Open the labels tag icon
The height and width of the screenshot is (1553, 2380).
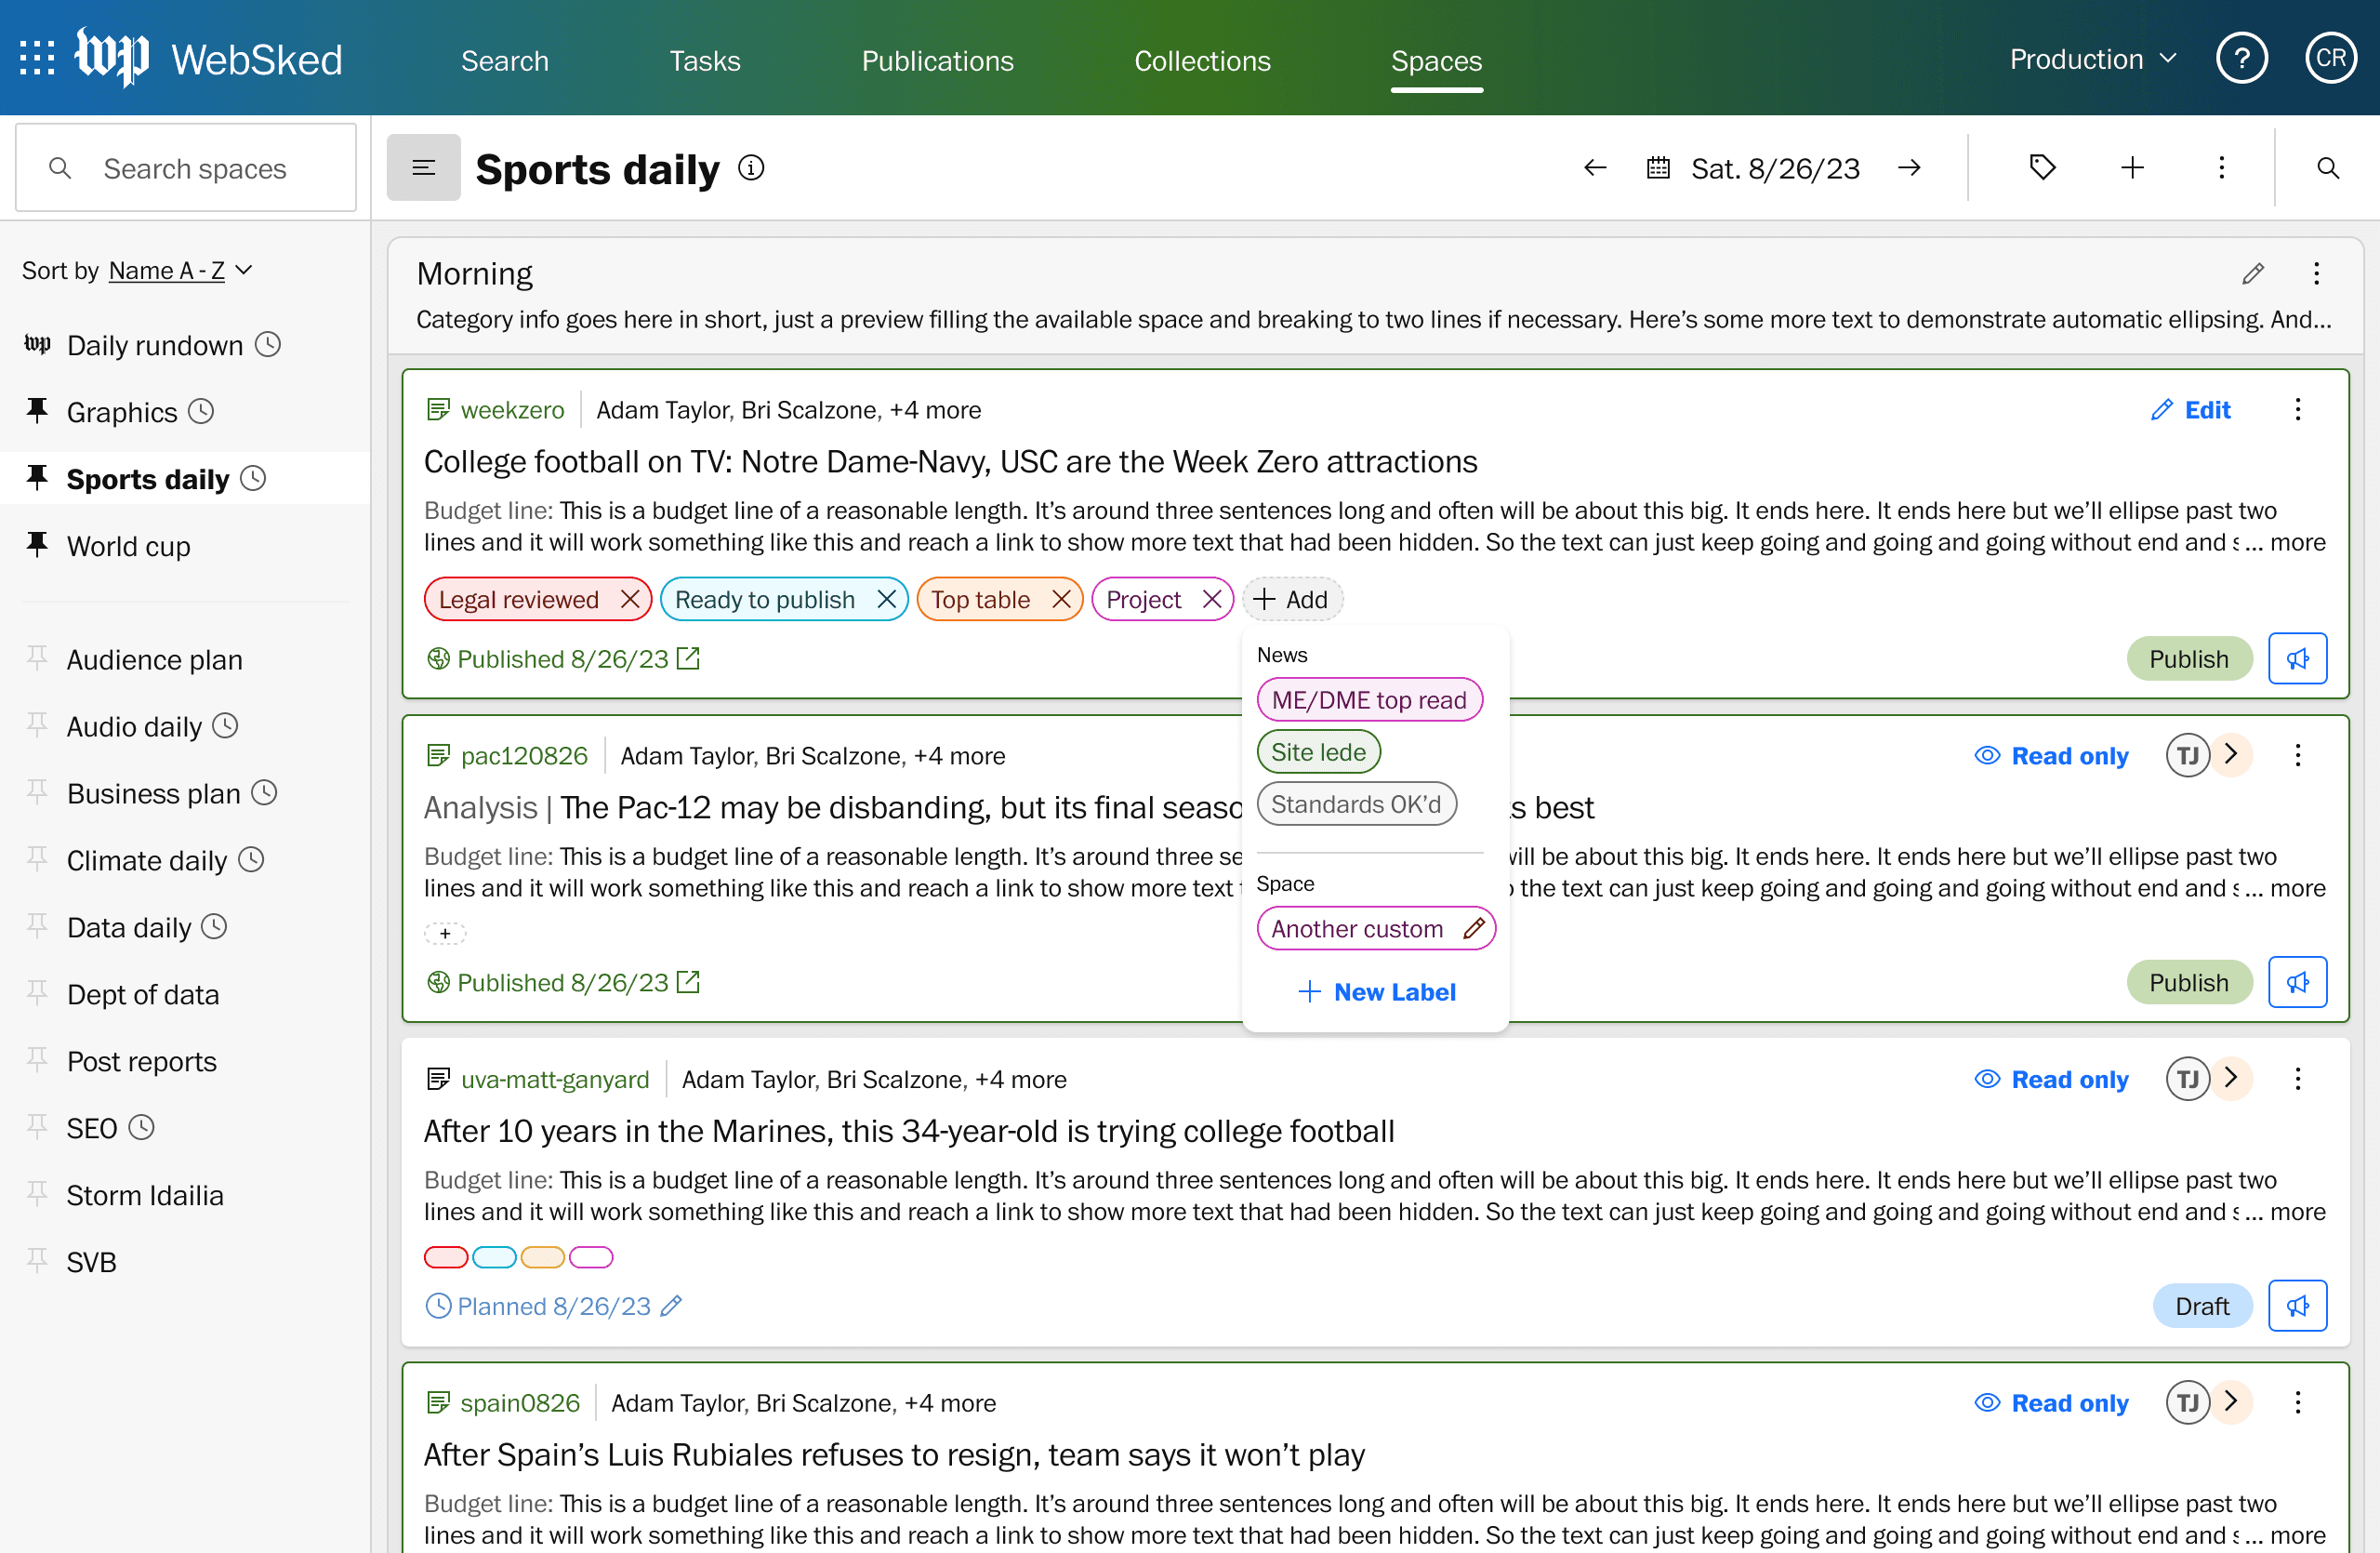pyautogui.click(x=2042, y=168)
